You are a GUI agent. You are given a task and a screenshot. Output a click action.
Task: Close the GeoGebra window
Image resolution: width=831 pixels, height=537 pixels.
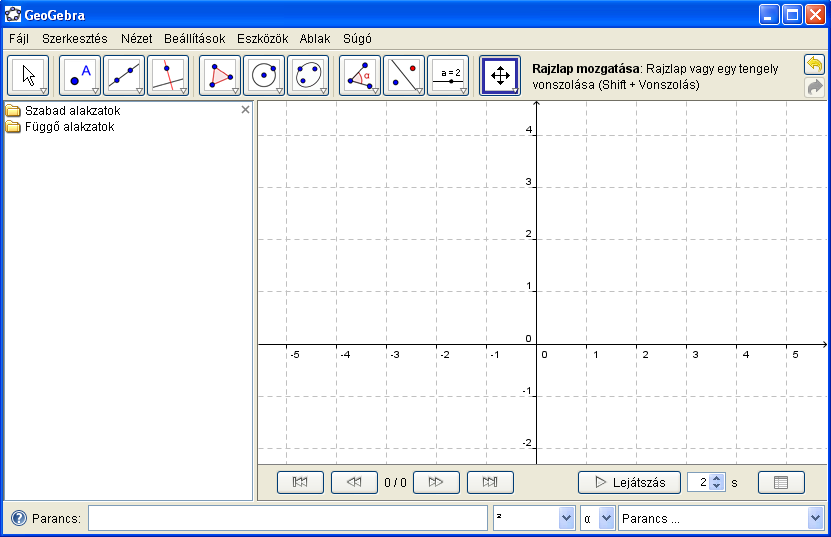[815, 15]
